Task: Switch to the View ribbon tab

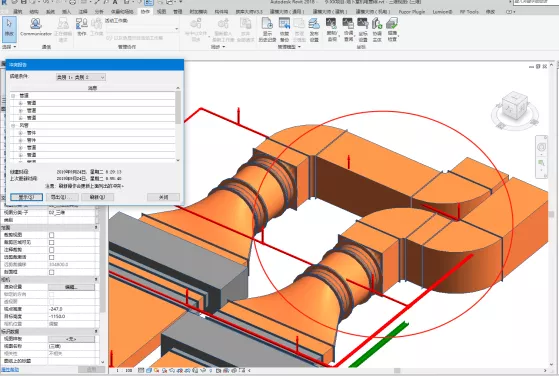Action: pyautogui.click(x=161, y=12)
